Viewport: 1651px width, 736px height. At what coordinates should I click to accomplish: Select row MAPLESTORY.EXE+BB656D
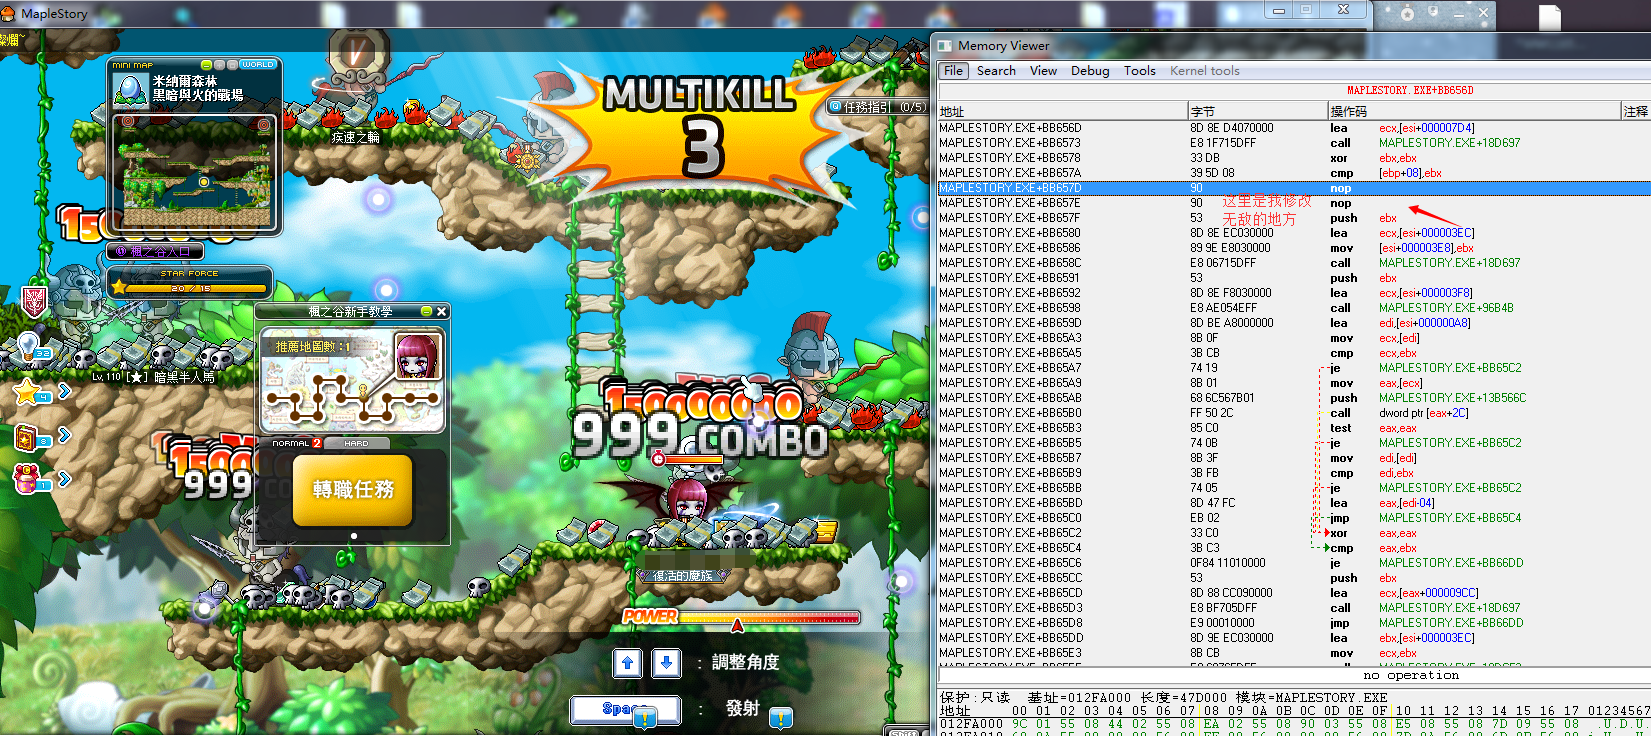tap(1294, 128)
